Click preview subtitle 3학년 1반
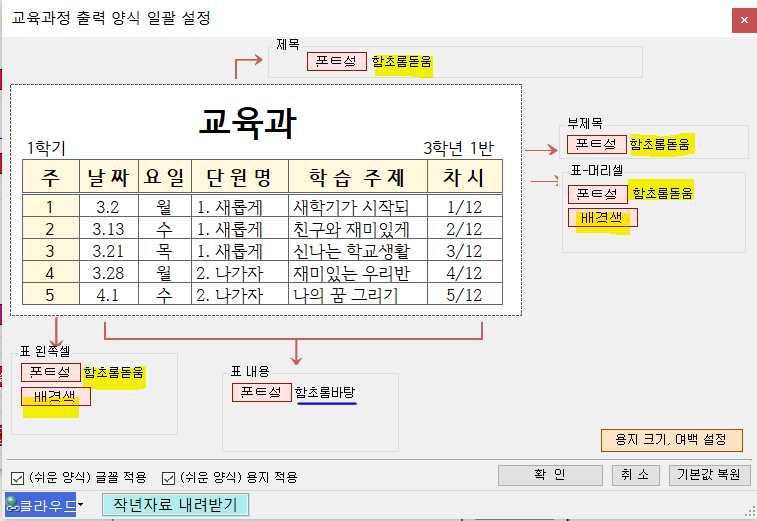Image resolution: width=757 pixels, height=521 pixels. 459,148
